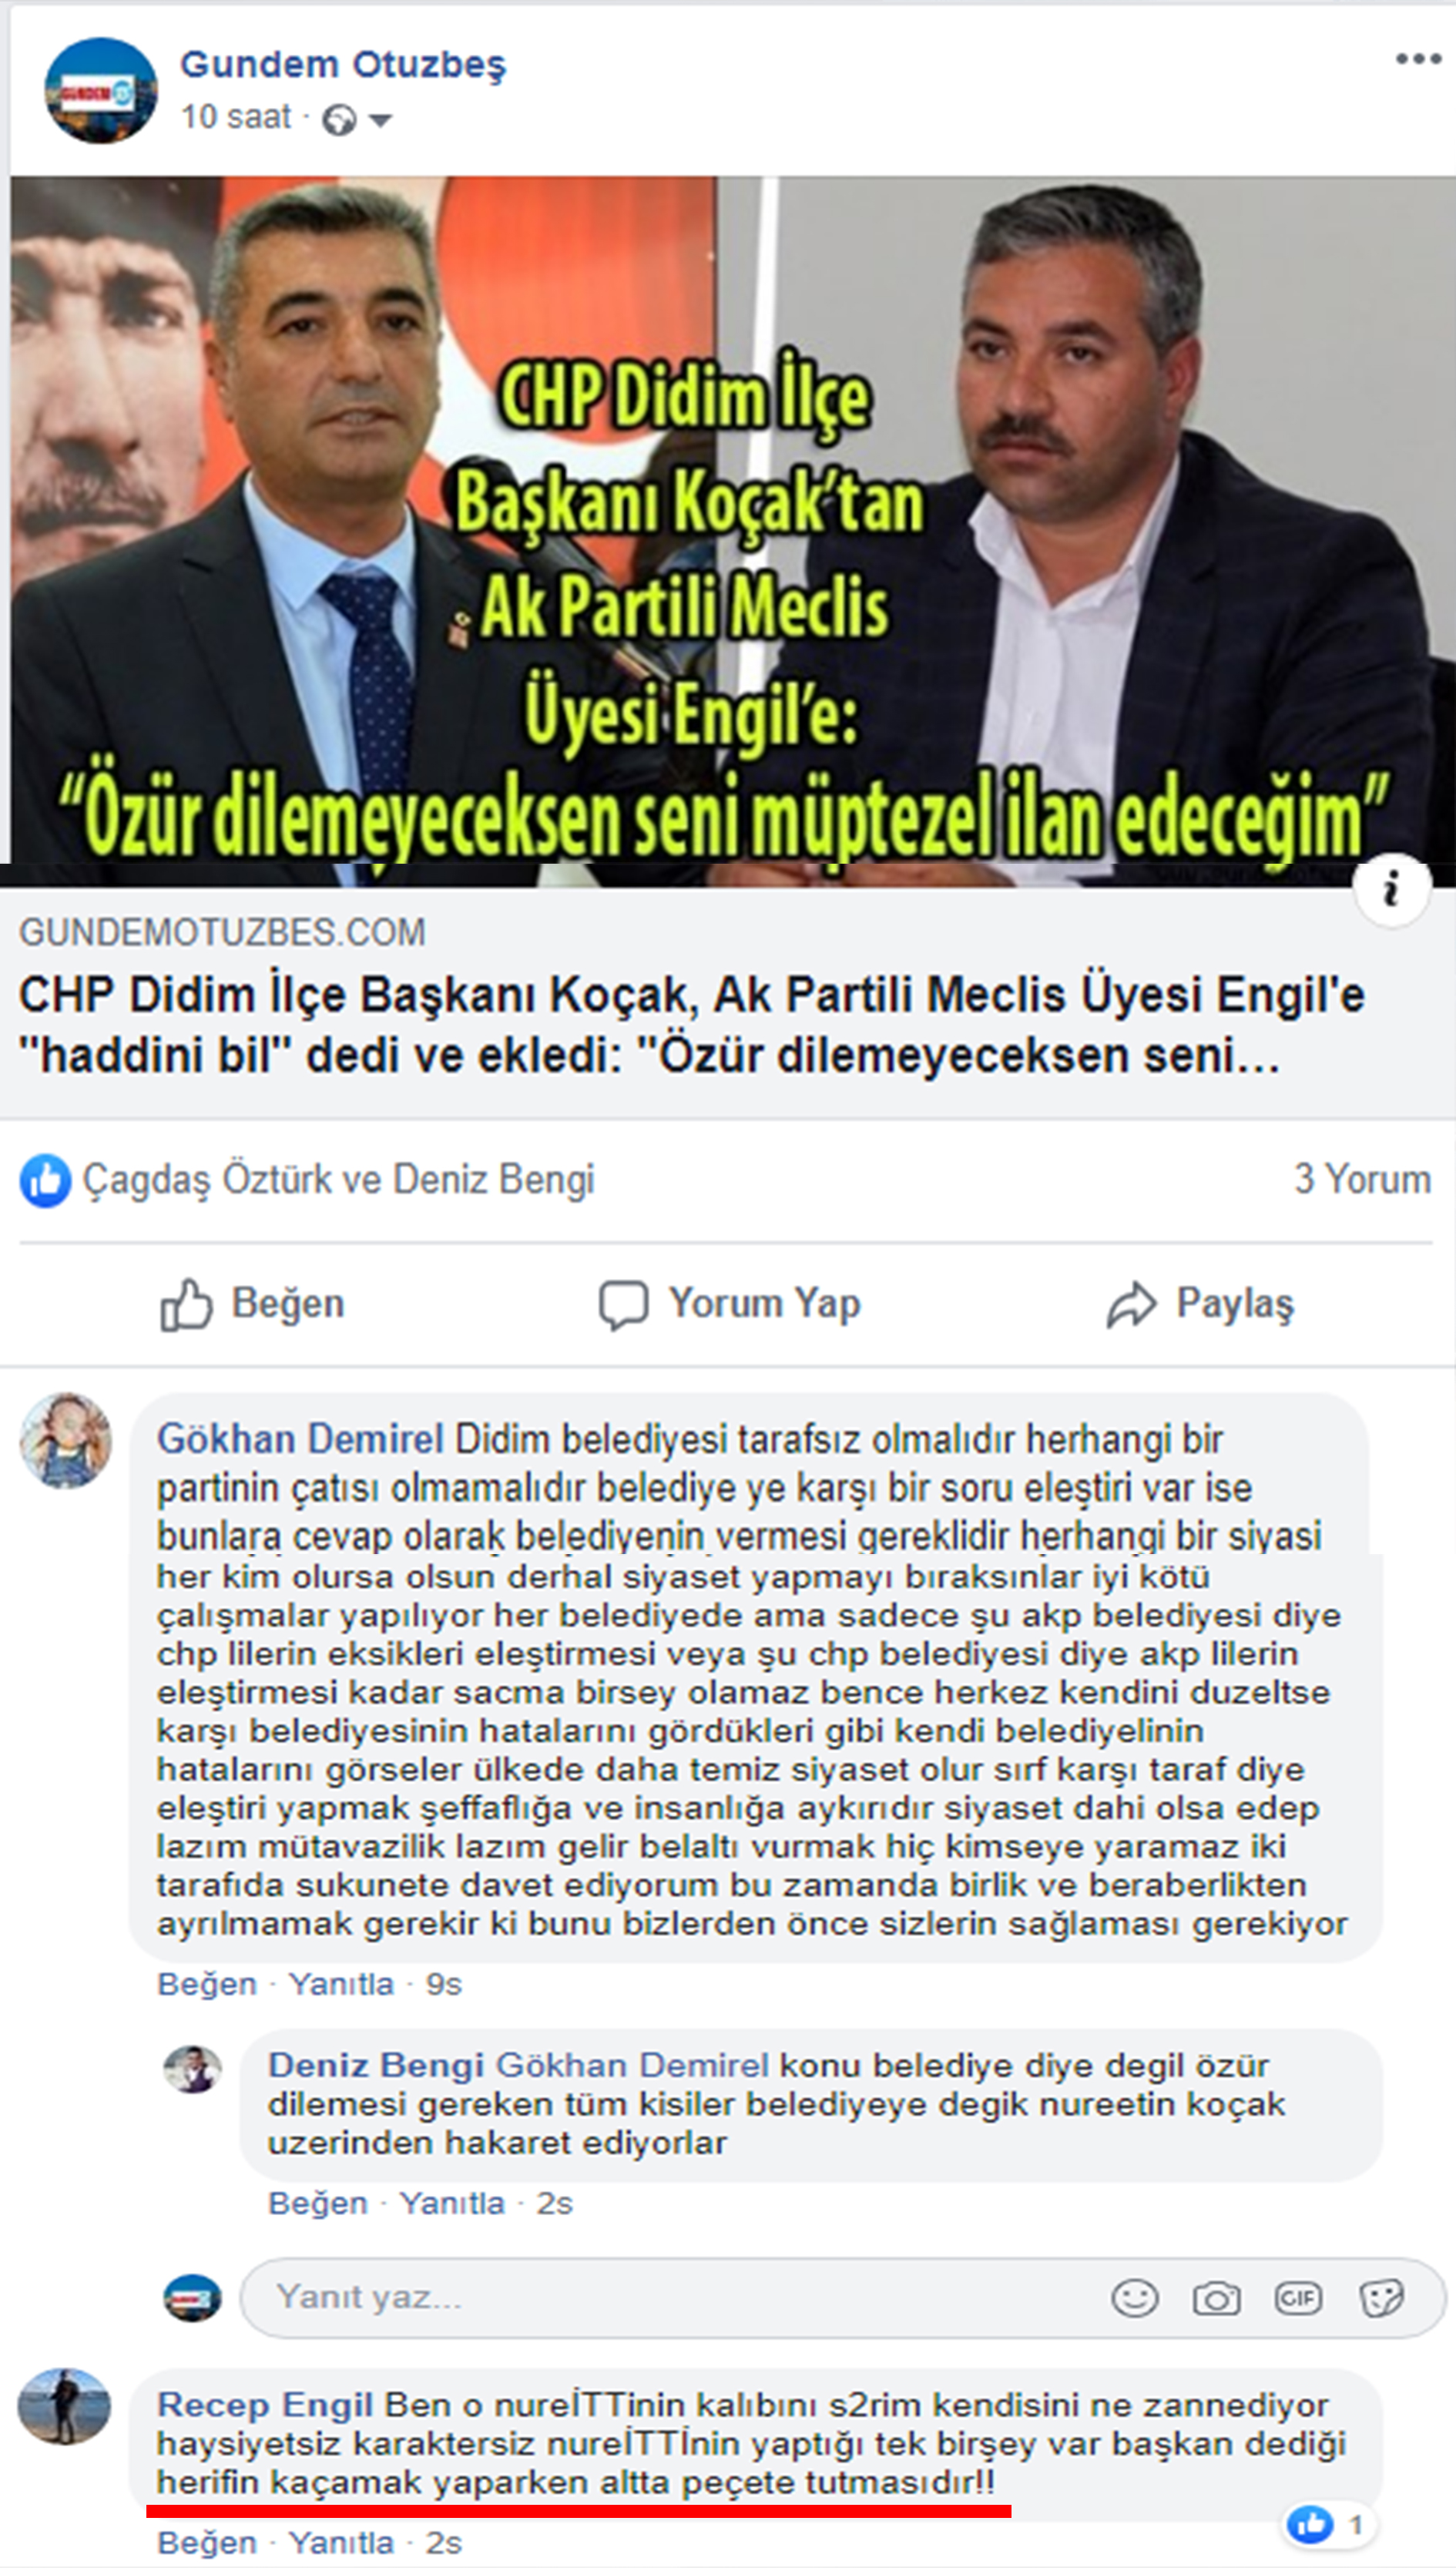Viewport: 1456px width, 2568px height.
Task: Insert an emoji using the smiley icon
Action: tap(1135, 2298)
